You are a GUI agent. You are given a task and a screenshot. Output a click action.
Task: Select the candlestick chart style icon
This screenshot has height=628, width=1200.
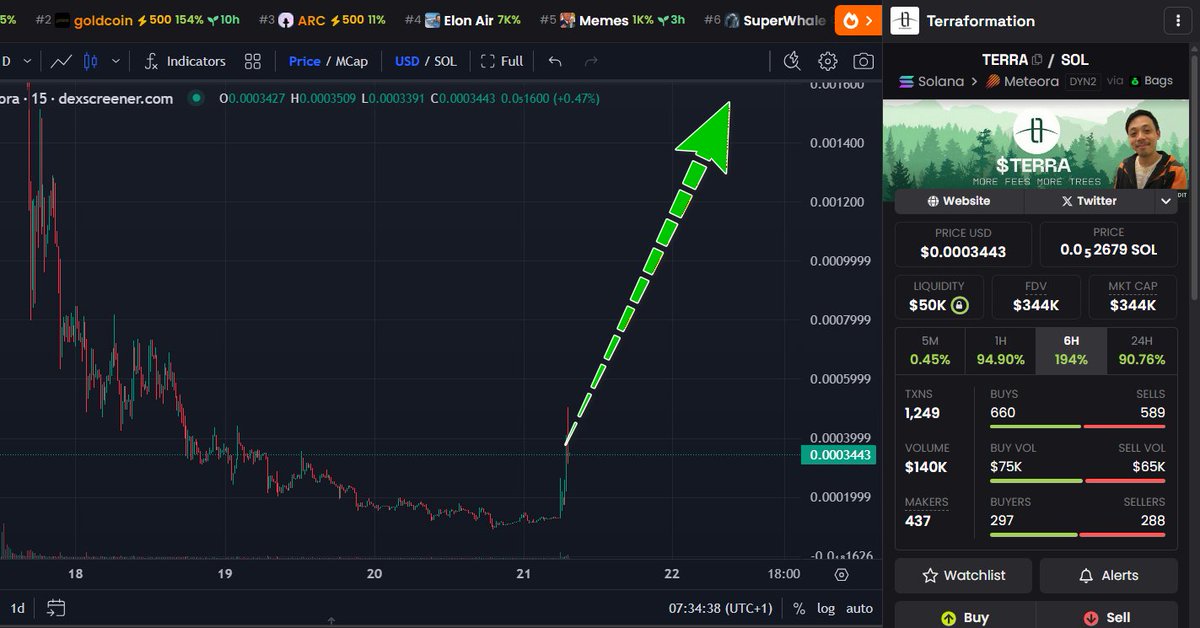pyautogui.click(x=91, y=61)
